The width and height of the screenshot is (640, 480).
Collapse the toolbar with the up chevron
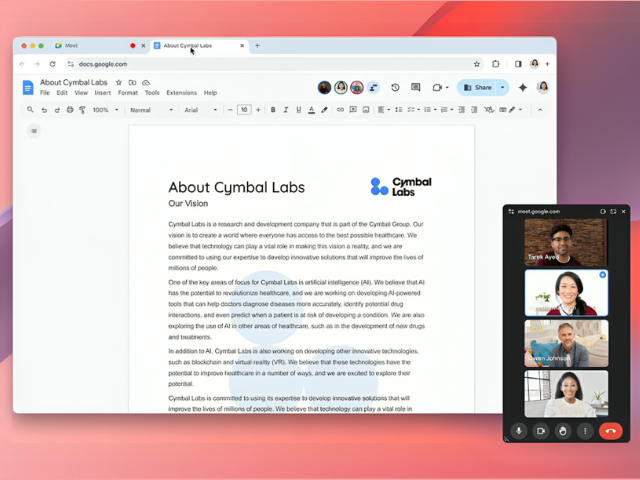coord(540,110)
